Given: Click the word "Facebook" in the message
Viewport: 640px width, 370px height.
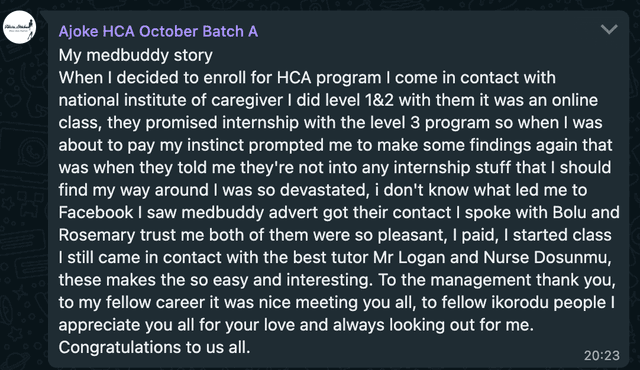Looking at the screenshot, I should click(x=96, y=213).
